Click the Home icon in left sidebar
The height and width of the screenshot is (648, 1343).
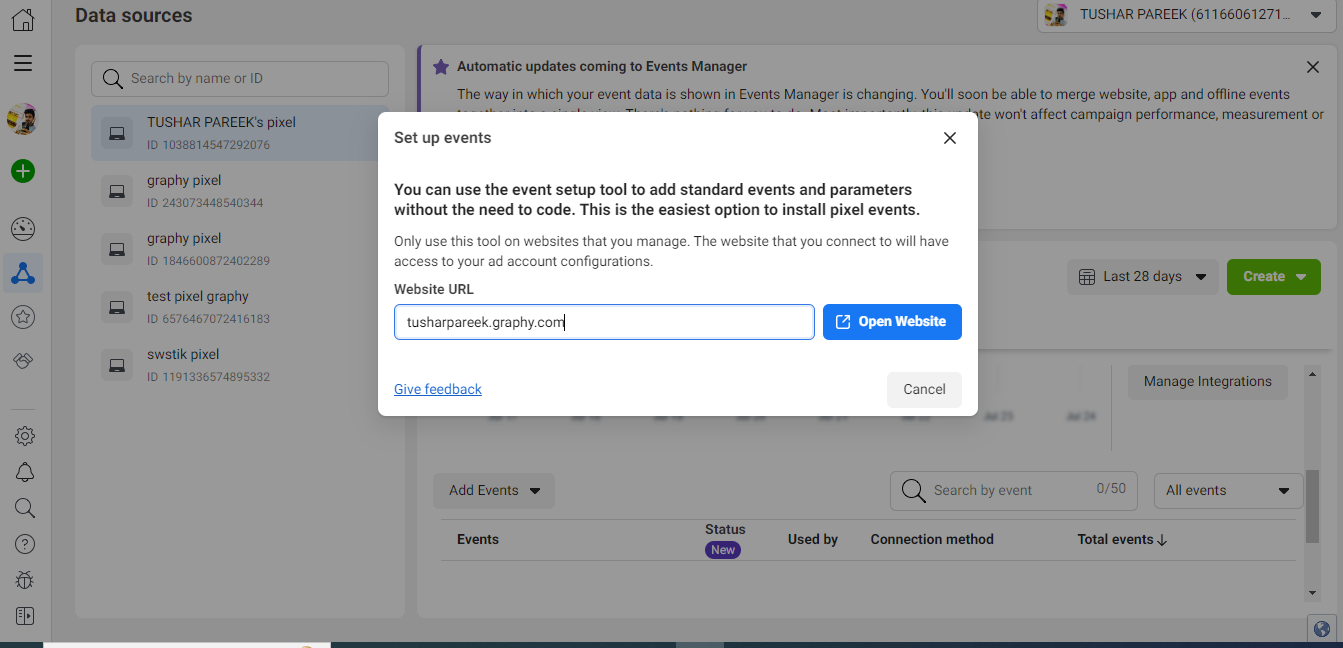tap(23, 19)
